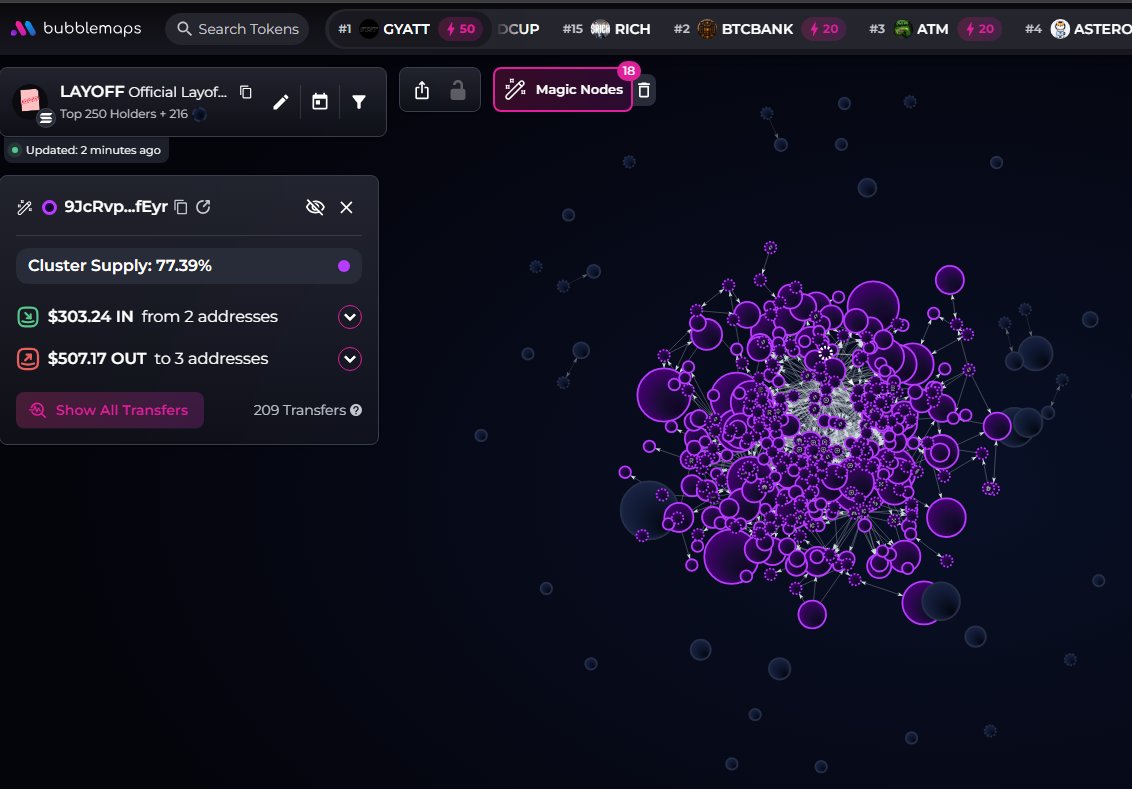
Task: Click the red OUT transfer icon
Action: coord(28,359)
